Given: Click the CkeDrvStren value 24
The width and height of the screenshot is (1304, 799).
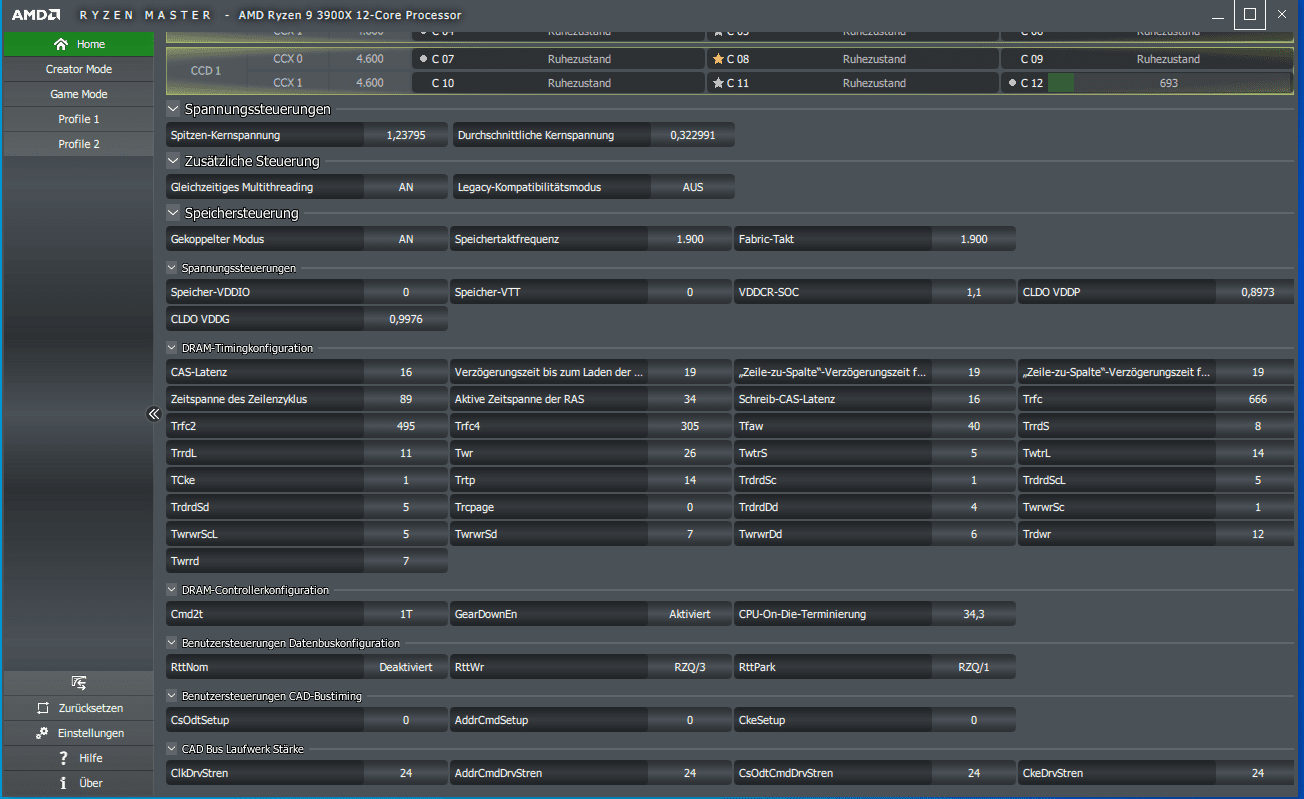Looking at the screenshot, I should pos(1258,773).
